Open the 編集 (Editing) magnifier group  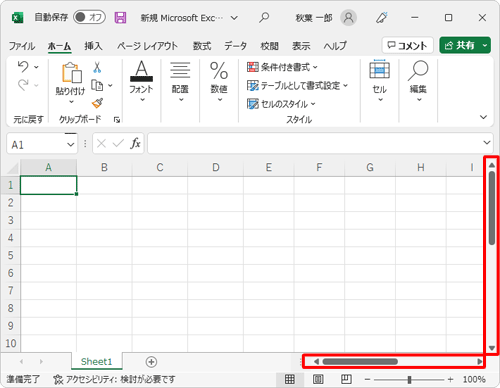[418, 81]
